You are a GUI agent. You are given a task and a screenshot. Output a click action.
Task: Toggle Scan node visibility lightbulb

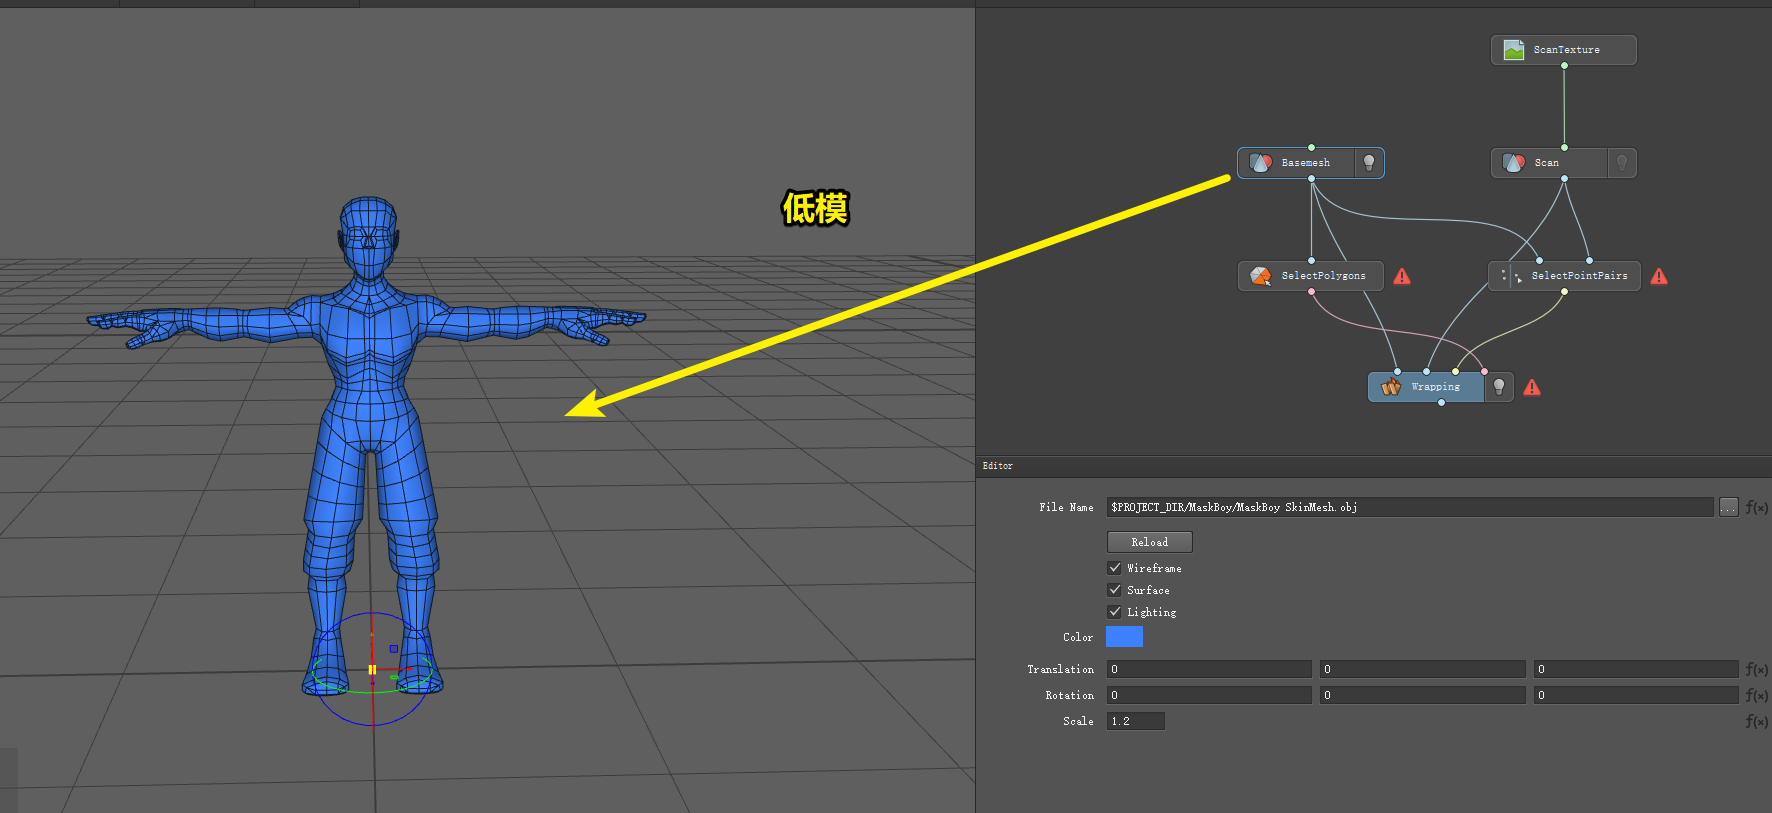pyautogui.click(x=1622, y=163)
